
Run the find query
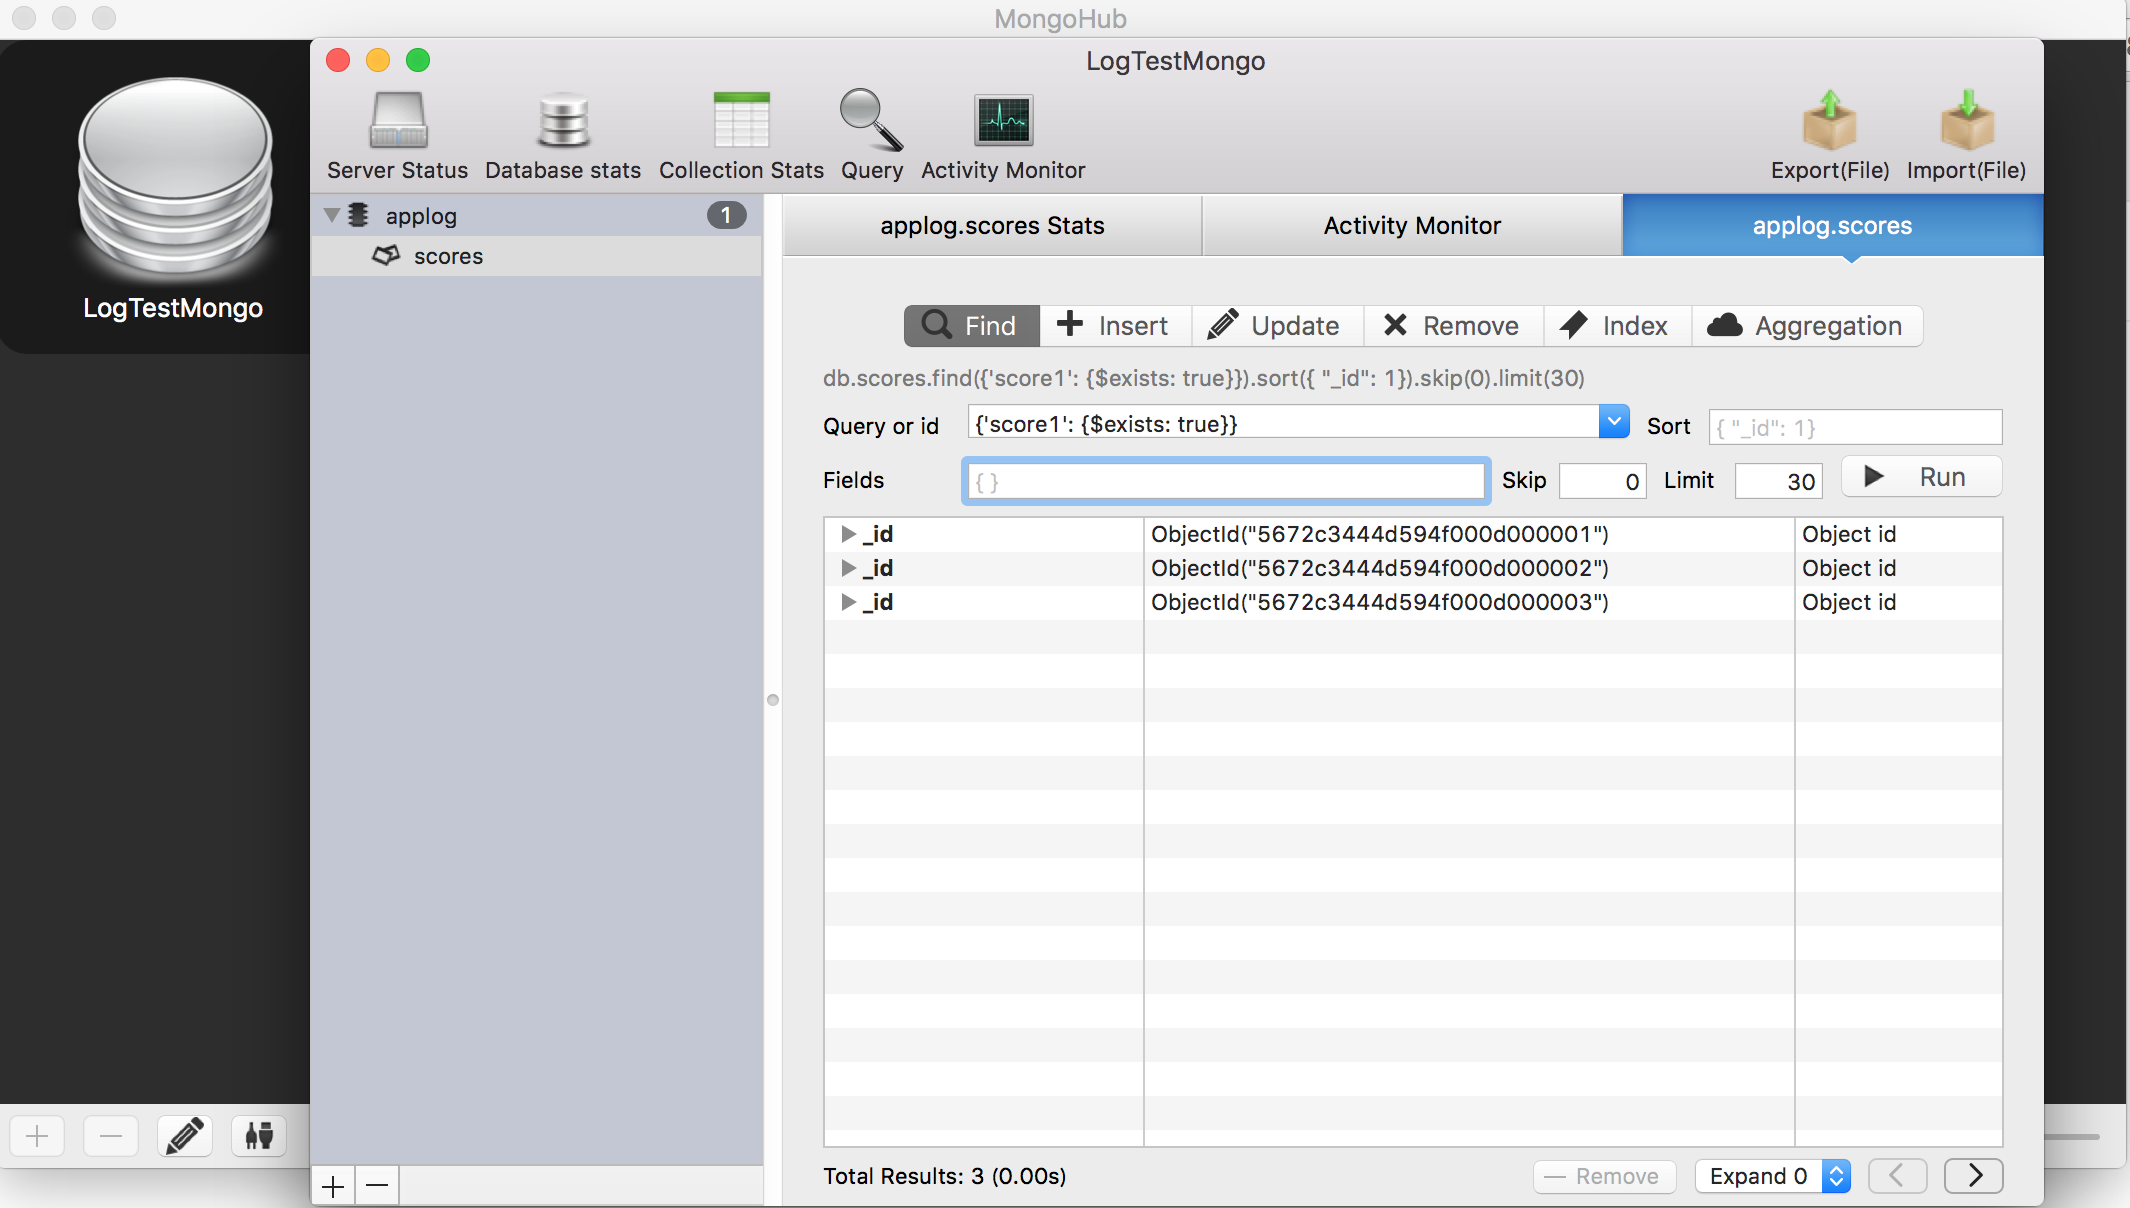1921,477
